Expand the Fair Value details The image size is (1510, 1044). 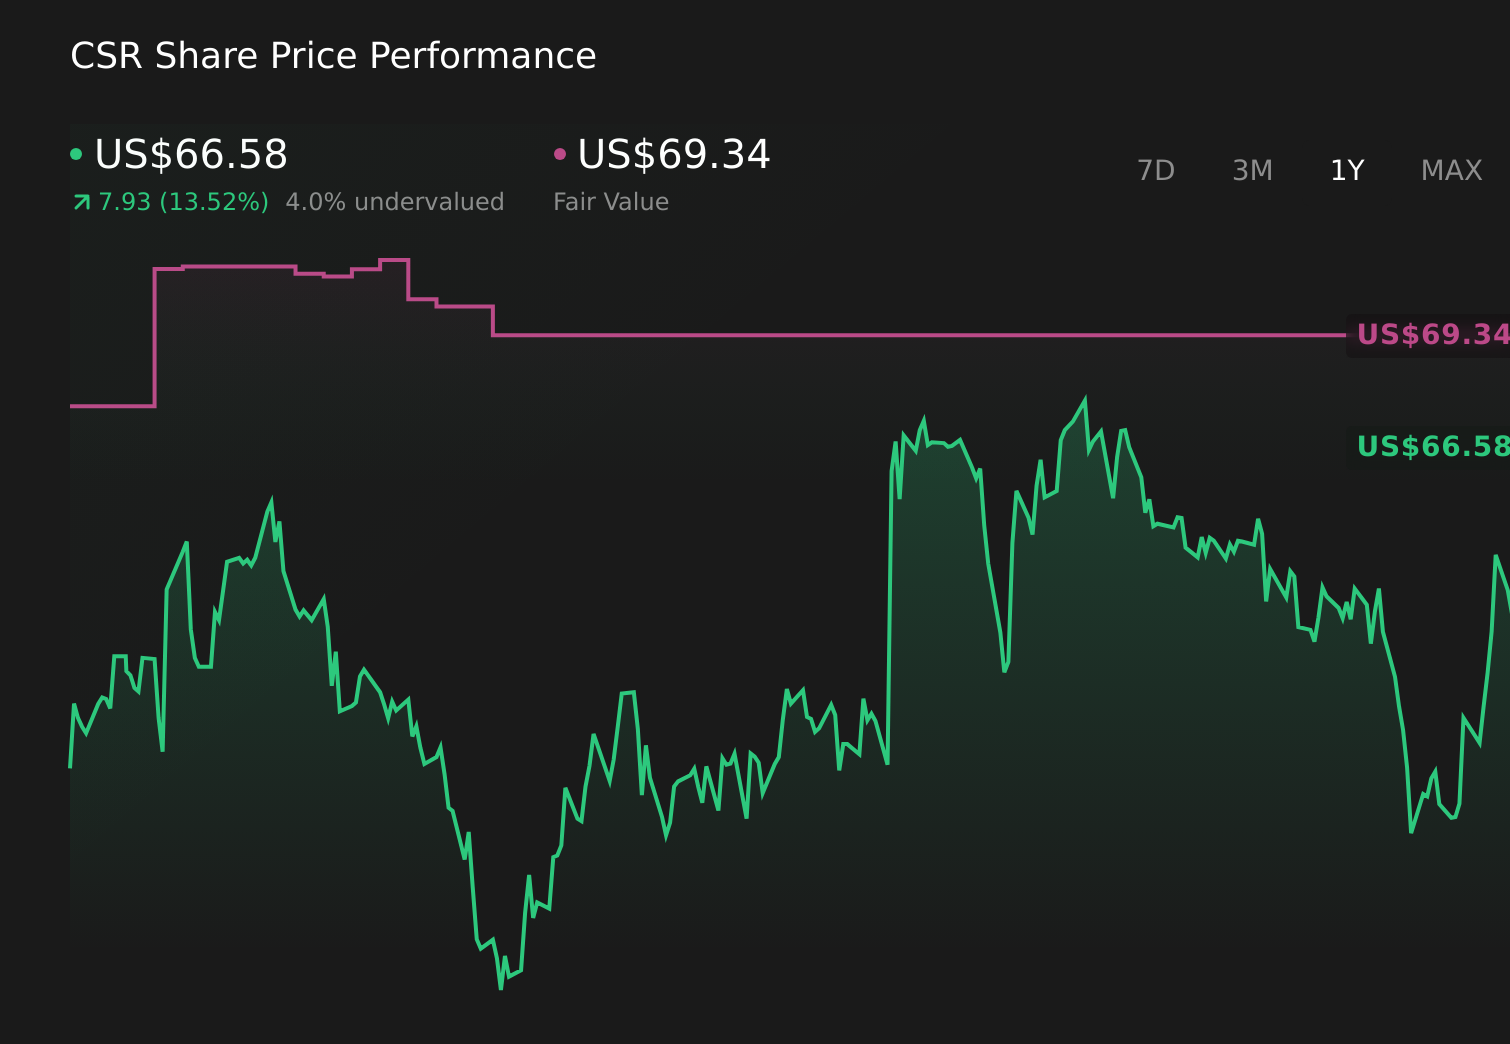pyautogui.click(x=611, y=201)
